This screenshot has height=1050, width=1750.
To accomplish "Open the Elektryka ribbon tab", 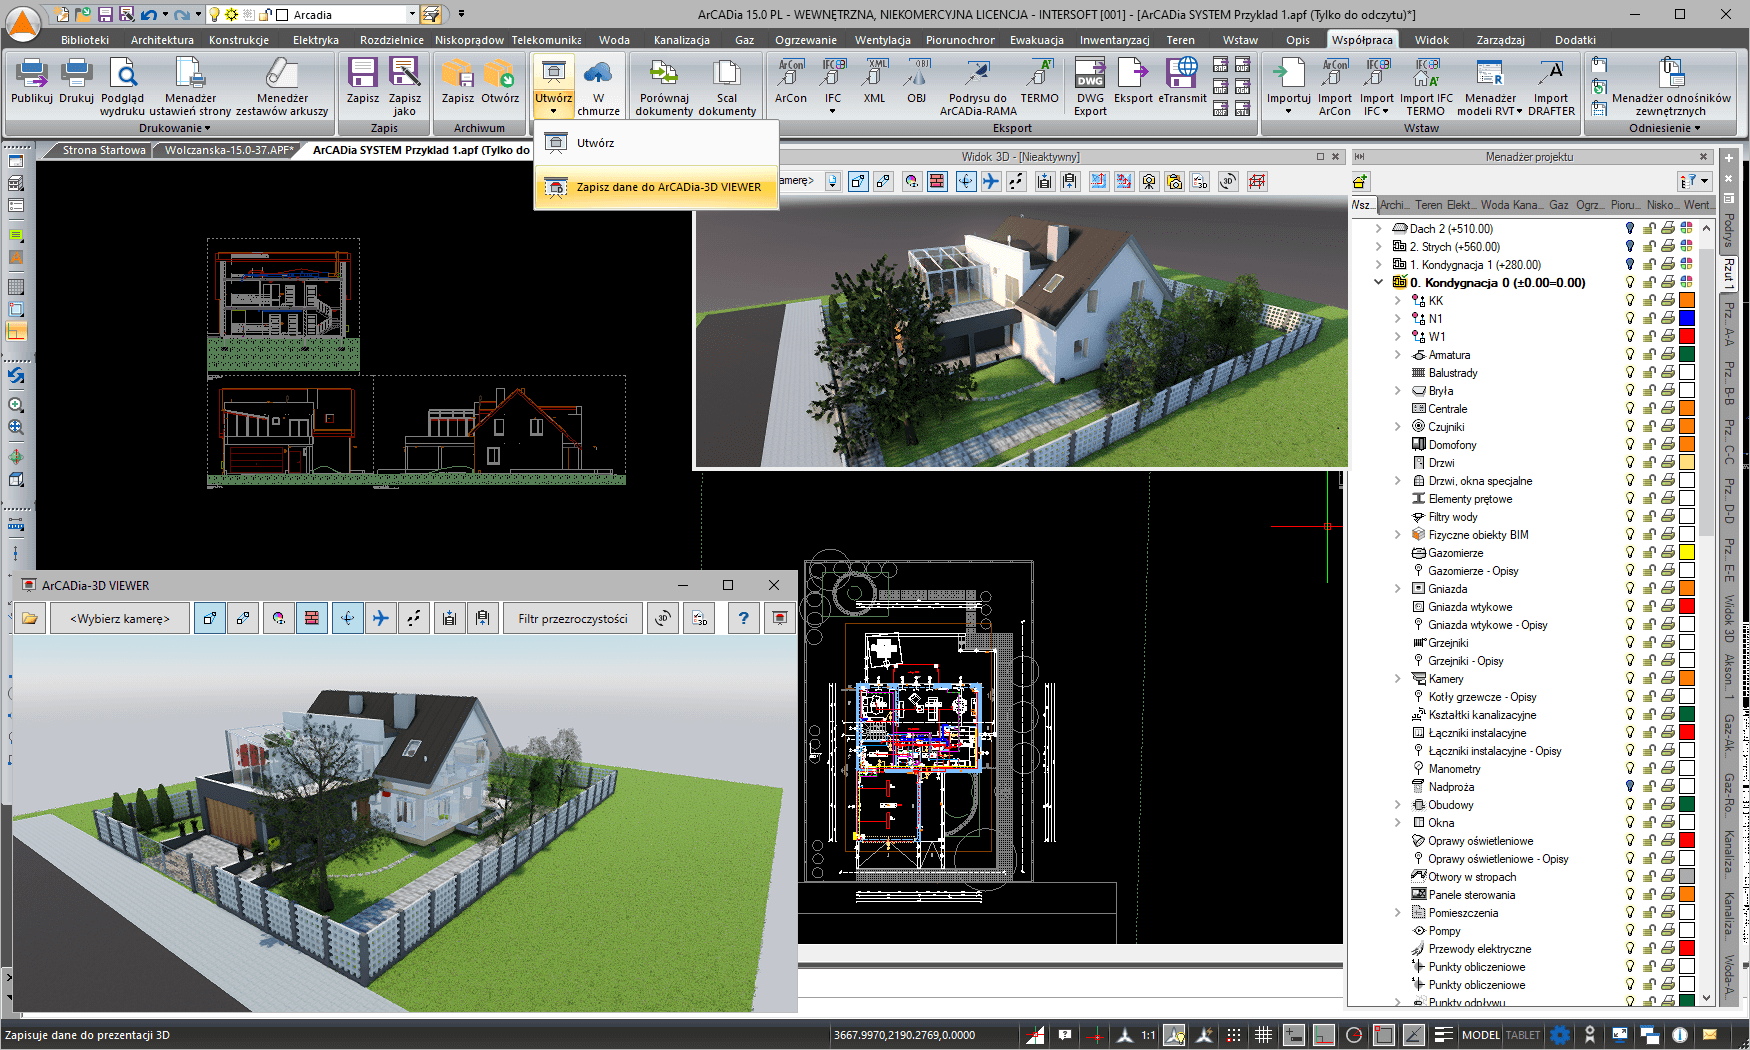I will [x=316, y=40].
